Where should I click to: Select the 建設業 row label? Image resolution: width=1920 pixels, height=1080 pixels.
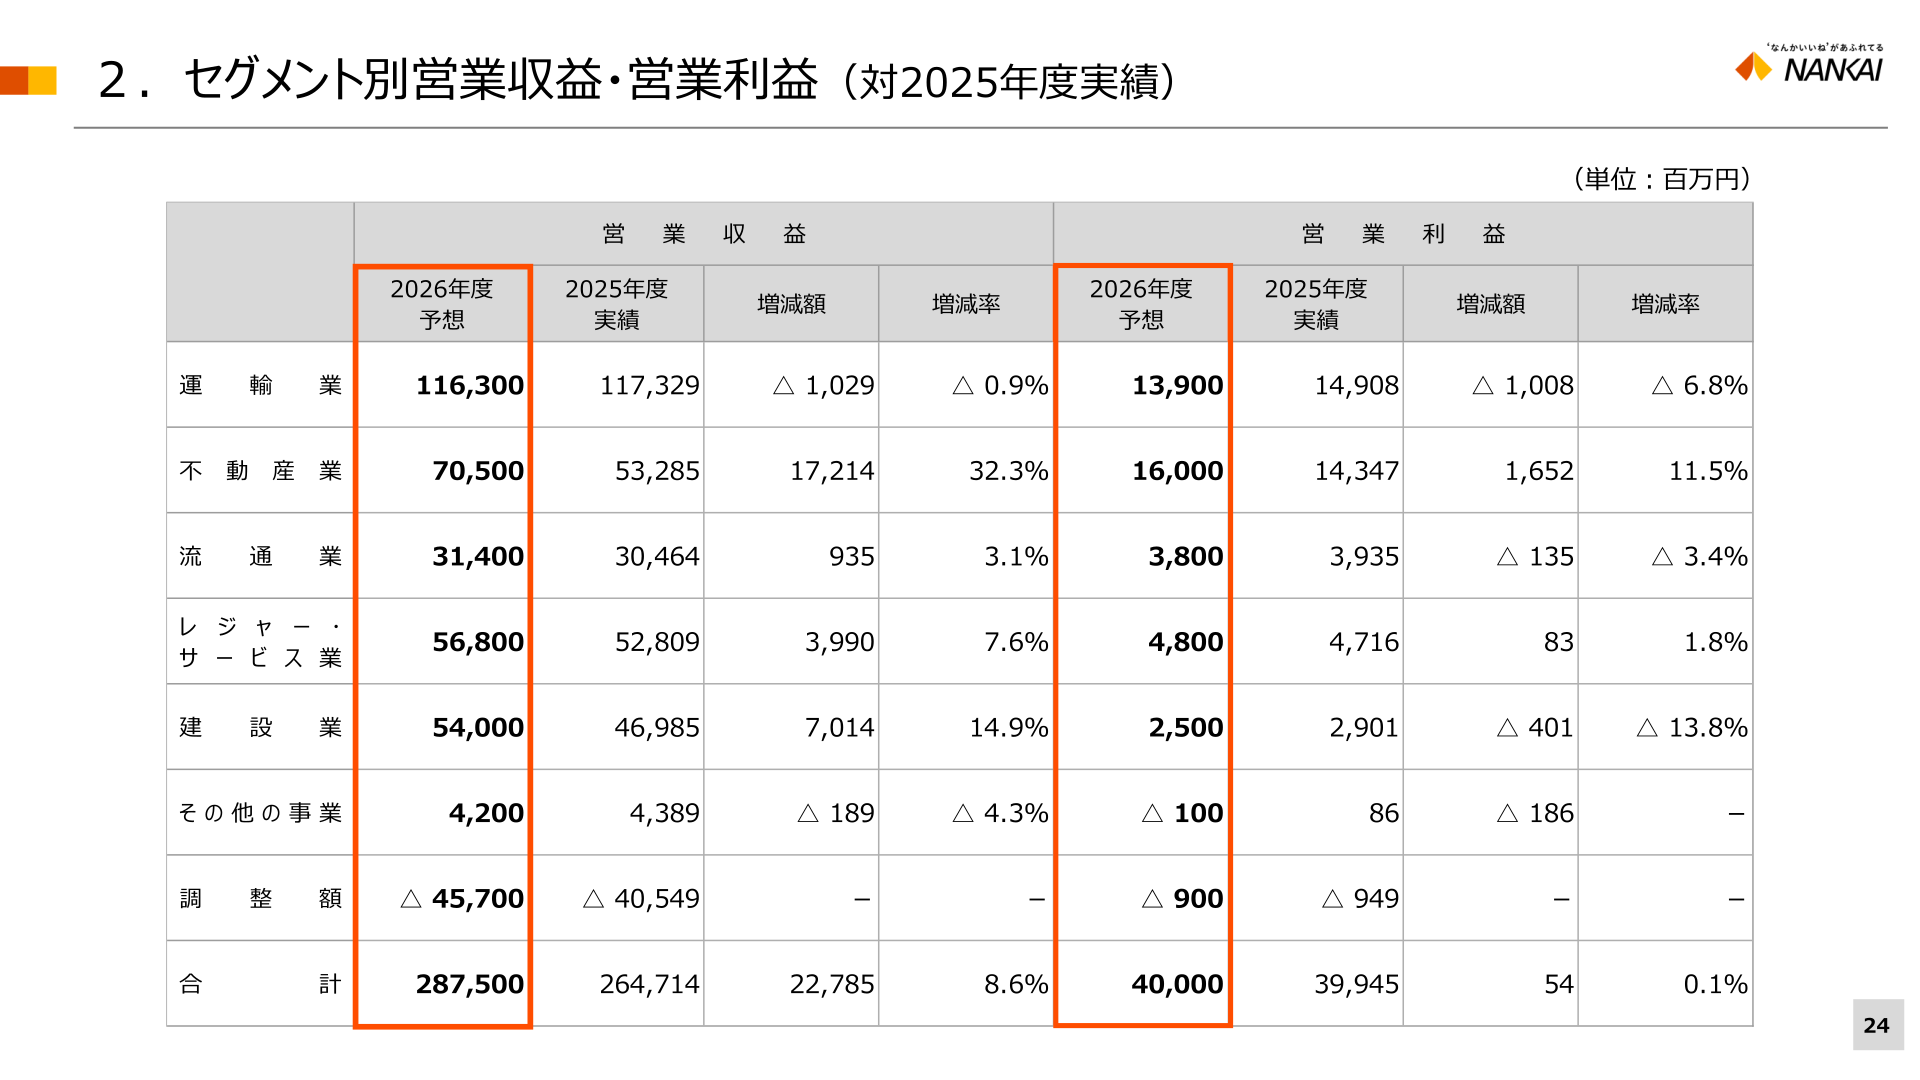click(260, 727)
